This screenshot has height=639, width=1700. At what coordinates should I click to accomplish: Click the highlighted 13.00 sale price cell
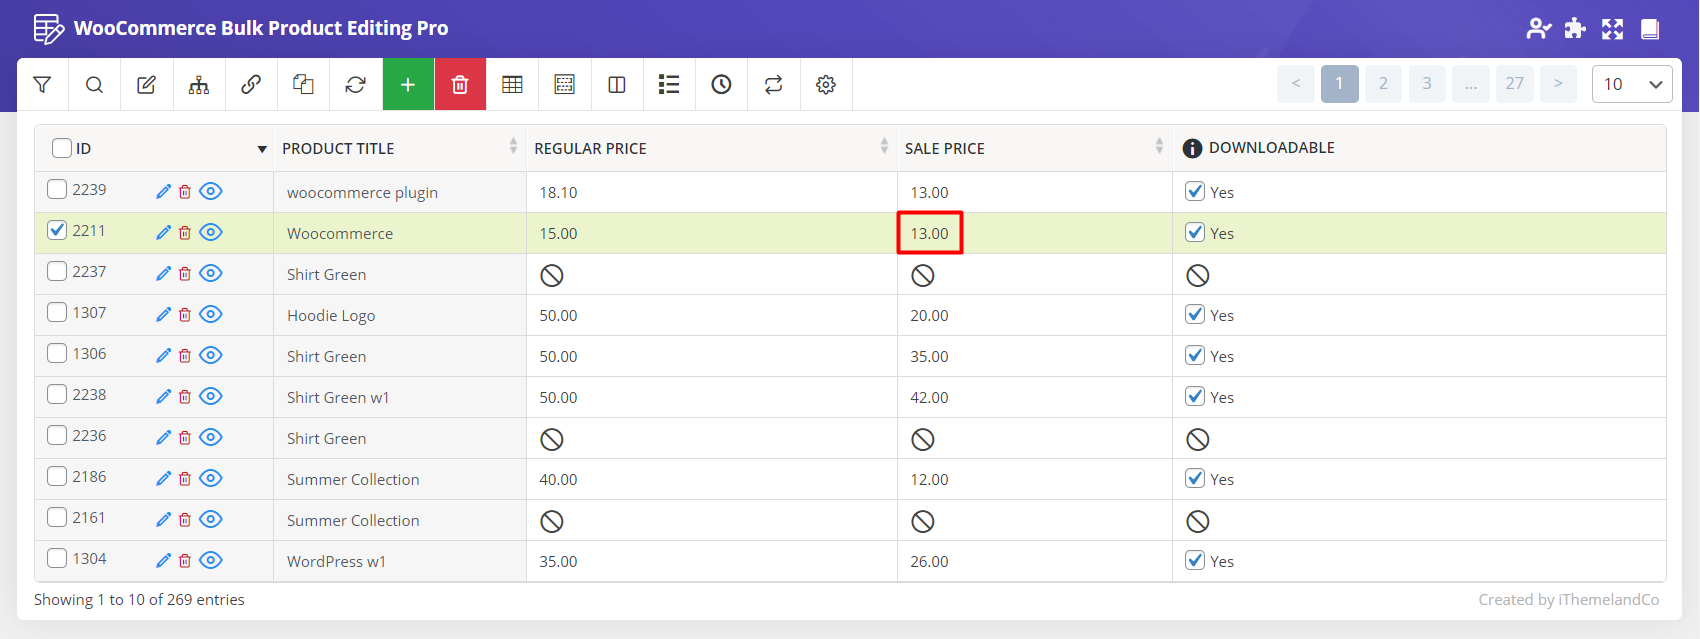930,233
